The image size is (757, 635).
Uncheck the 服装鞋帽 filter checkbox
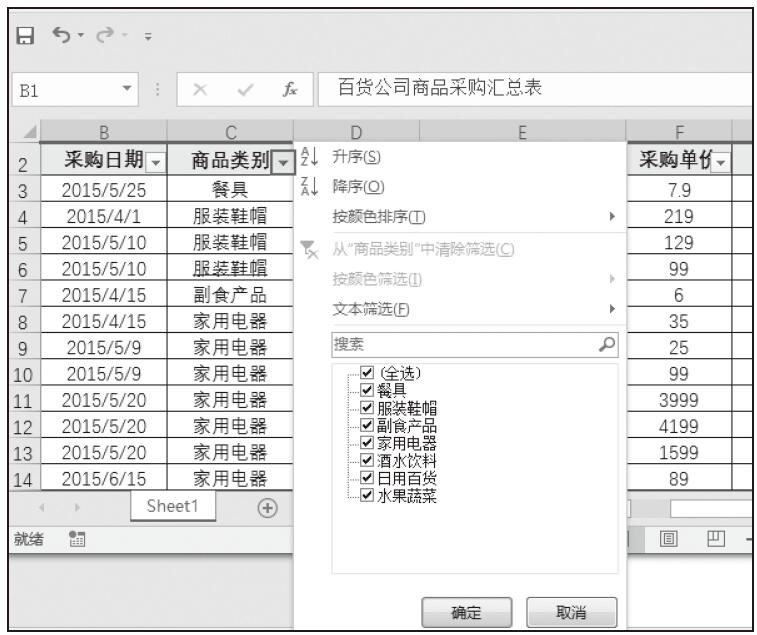(x=367, y=407)
